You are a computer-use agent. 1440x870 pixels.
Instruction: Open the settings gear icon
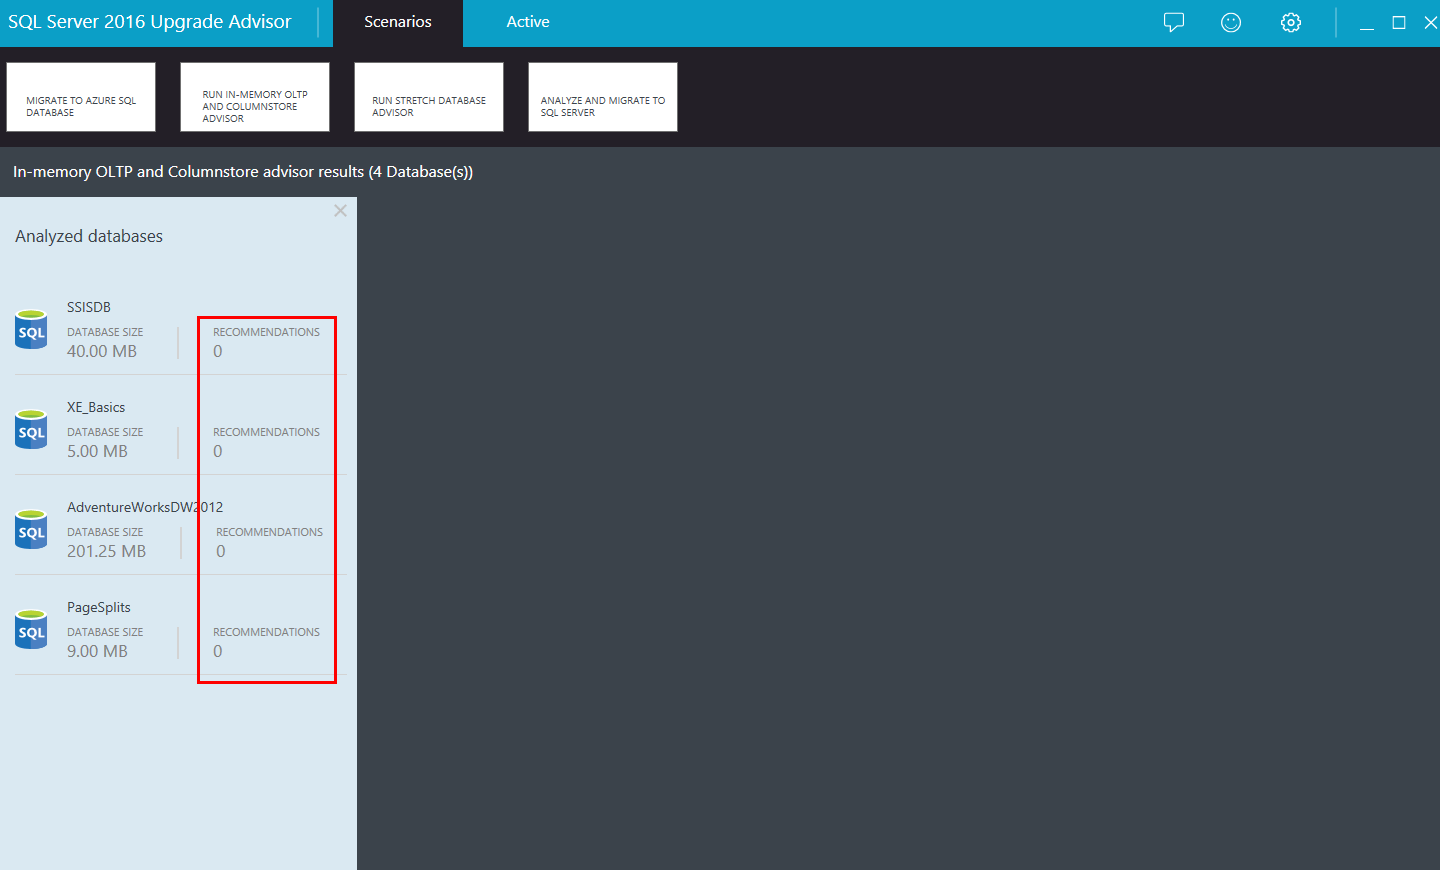click(x=1291, y=22)
